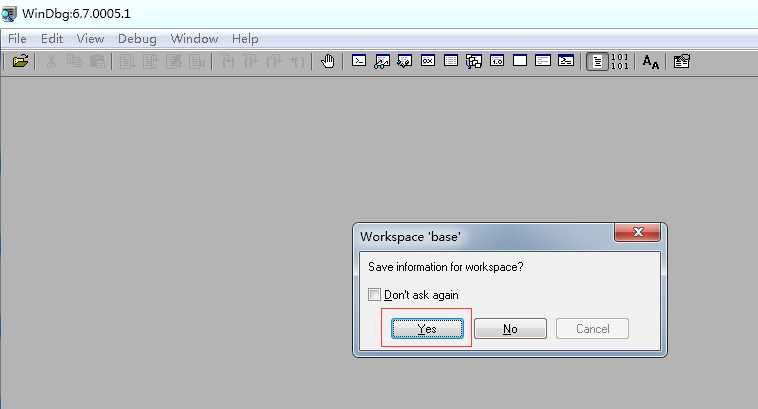Click the Open Source File folder icon

(20, 61)
